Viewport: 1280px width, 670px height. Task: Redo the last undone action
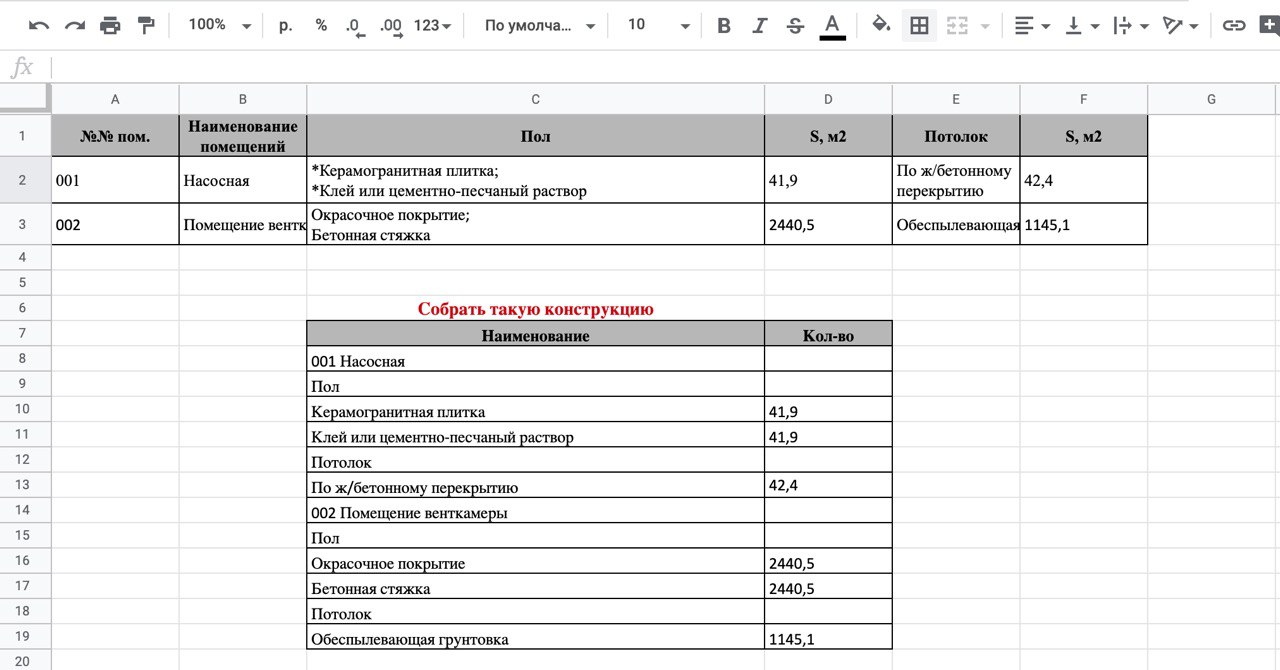pyautogui.click(x=75, y=25)
